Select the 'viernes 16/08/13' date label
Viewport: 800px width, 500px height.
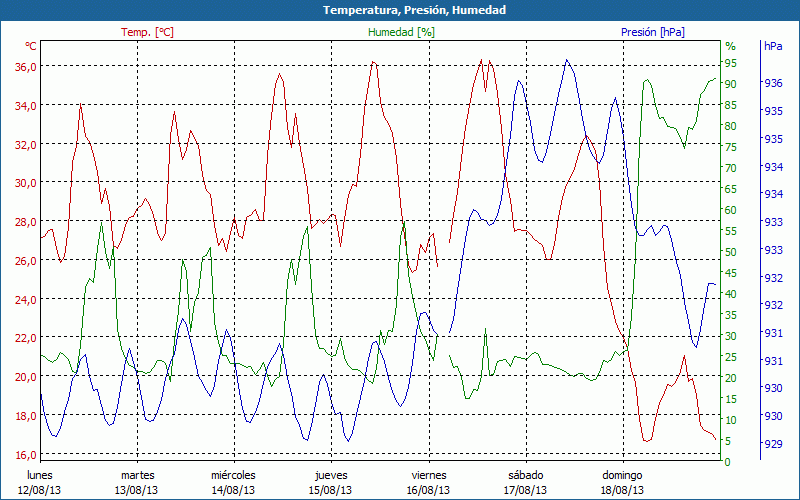tap(428, 482)
